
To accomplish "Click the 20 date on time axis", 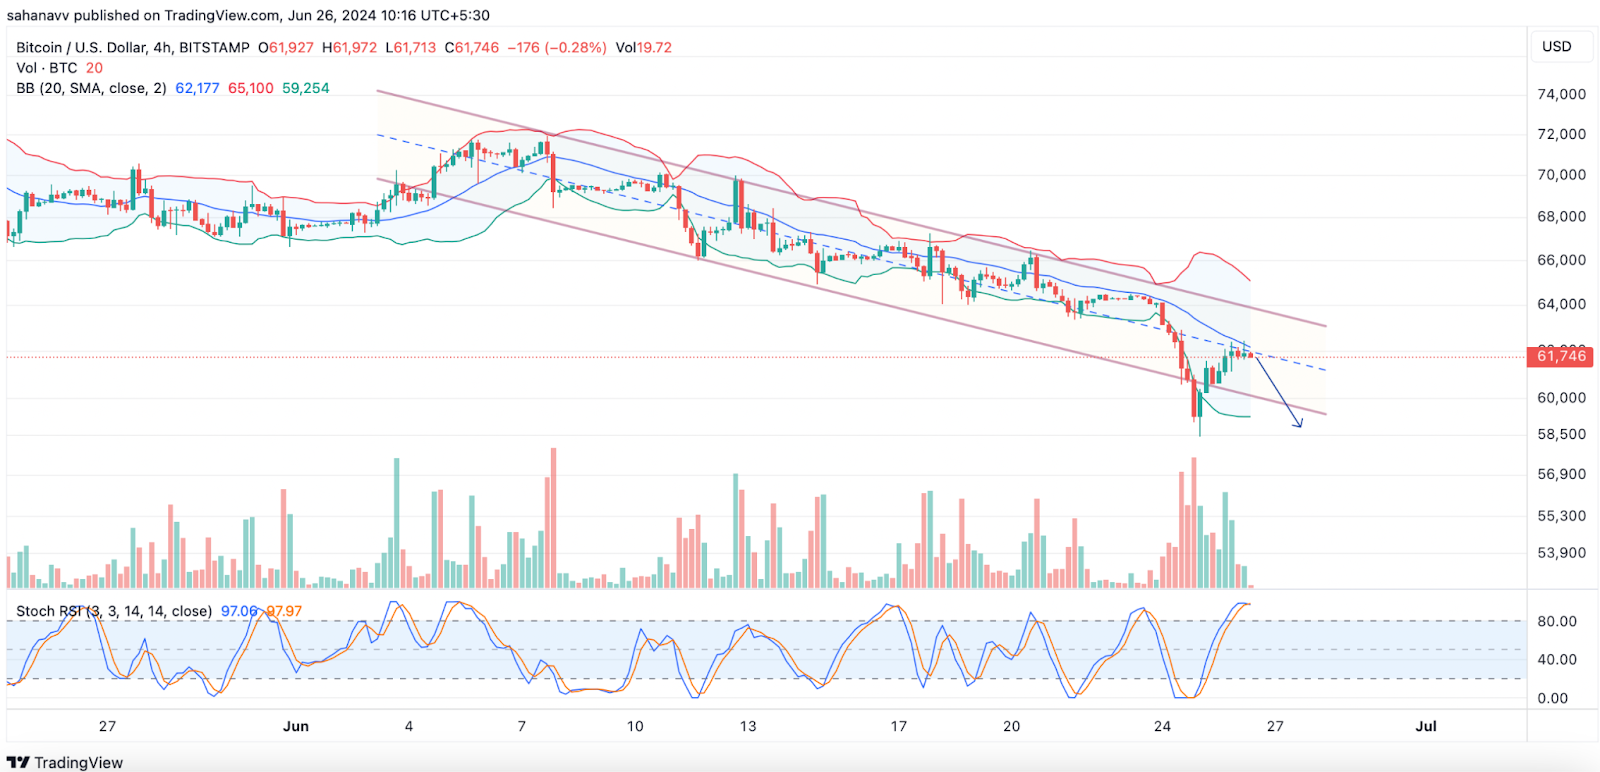I will click(x=1012, y=726).
